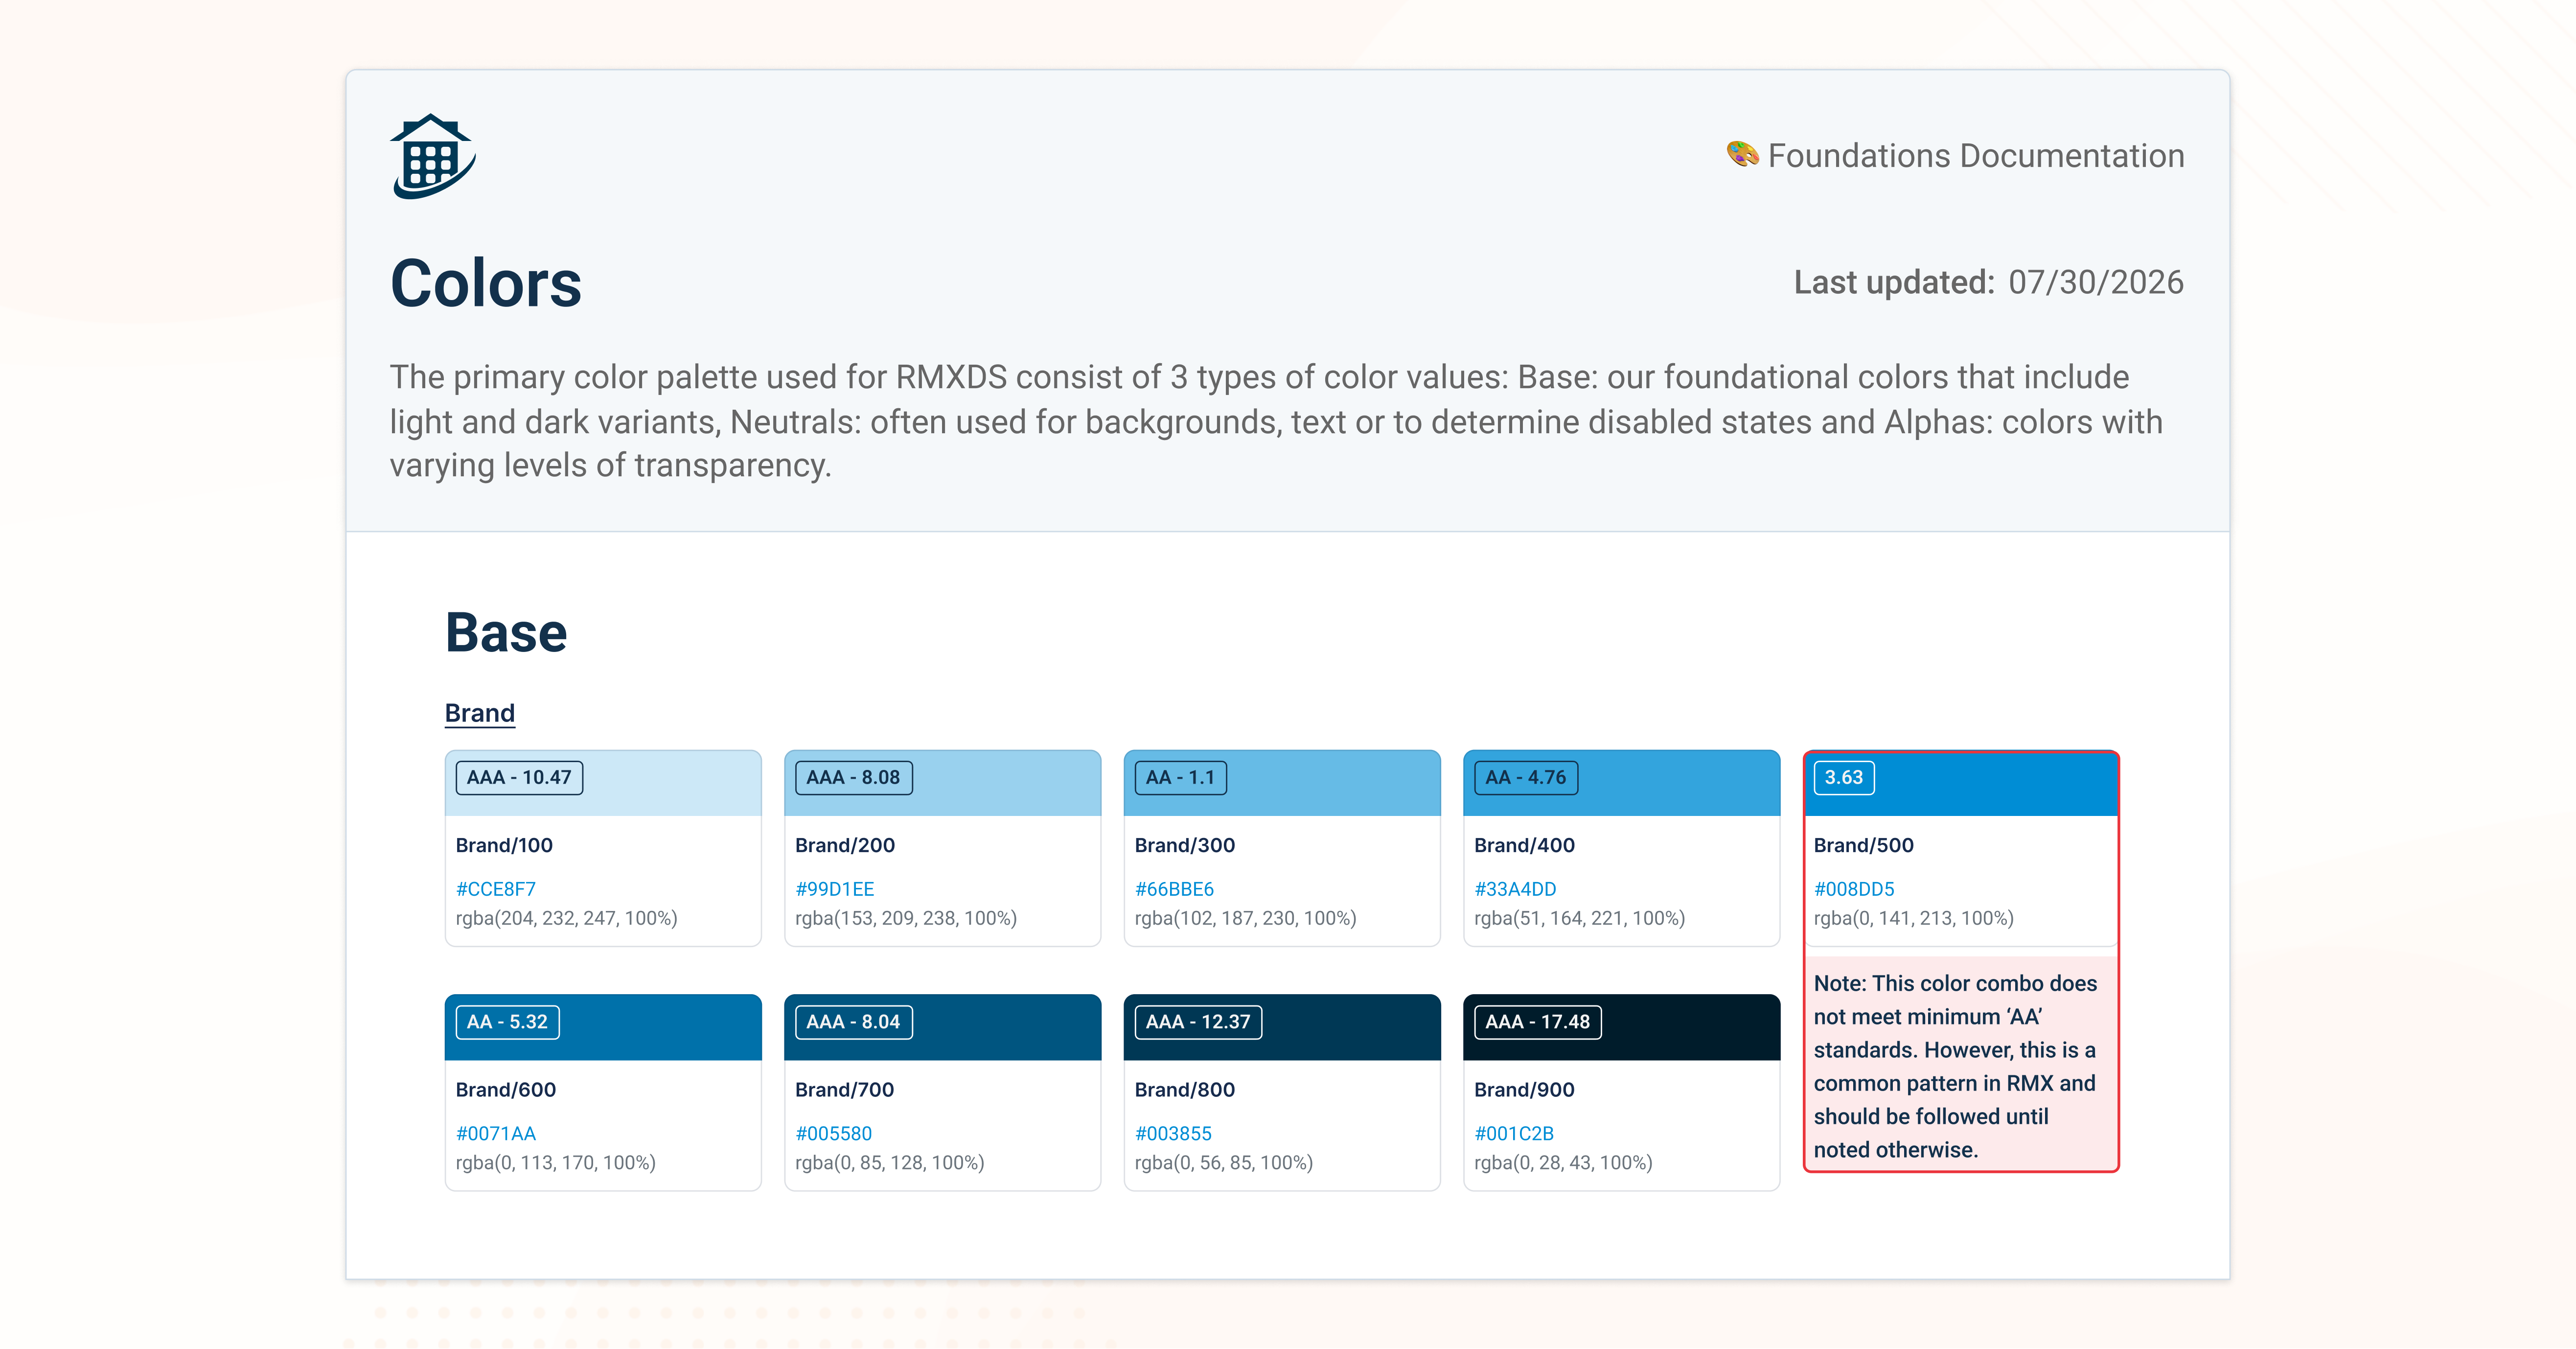Click the Brand/700 label

844,1089
